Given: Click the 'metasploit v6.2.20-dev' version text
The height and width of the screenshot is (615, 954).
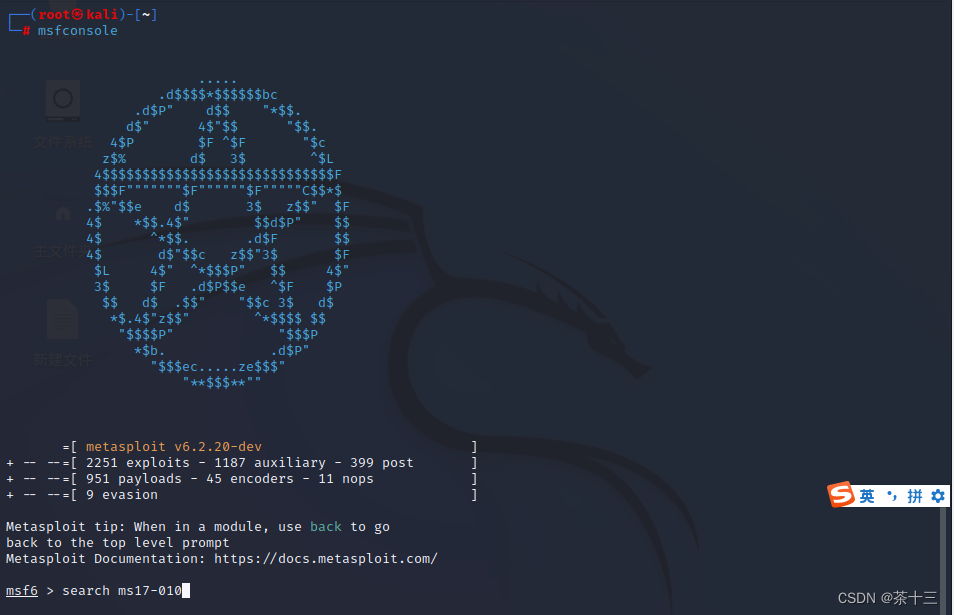Looking at the screenshot, I should (x=173, y=446).
